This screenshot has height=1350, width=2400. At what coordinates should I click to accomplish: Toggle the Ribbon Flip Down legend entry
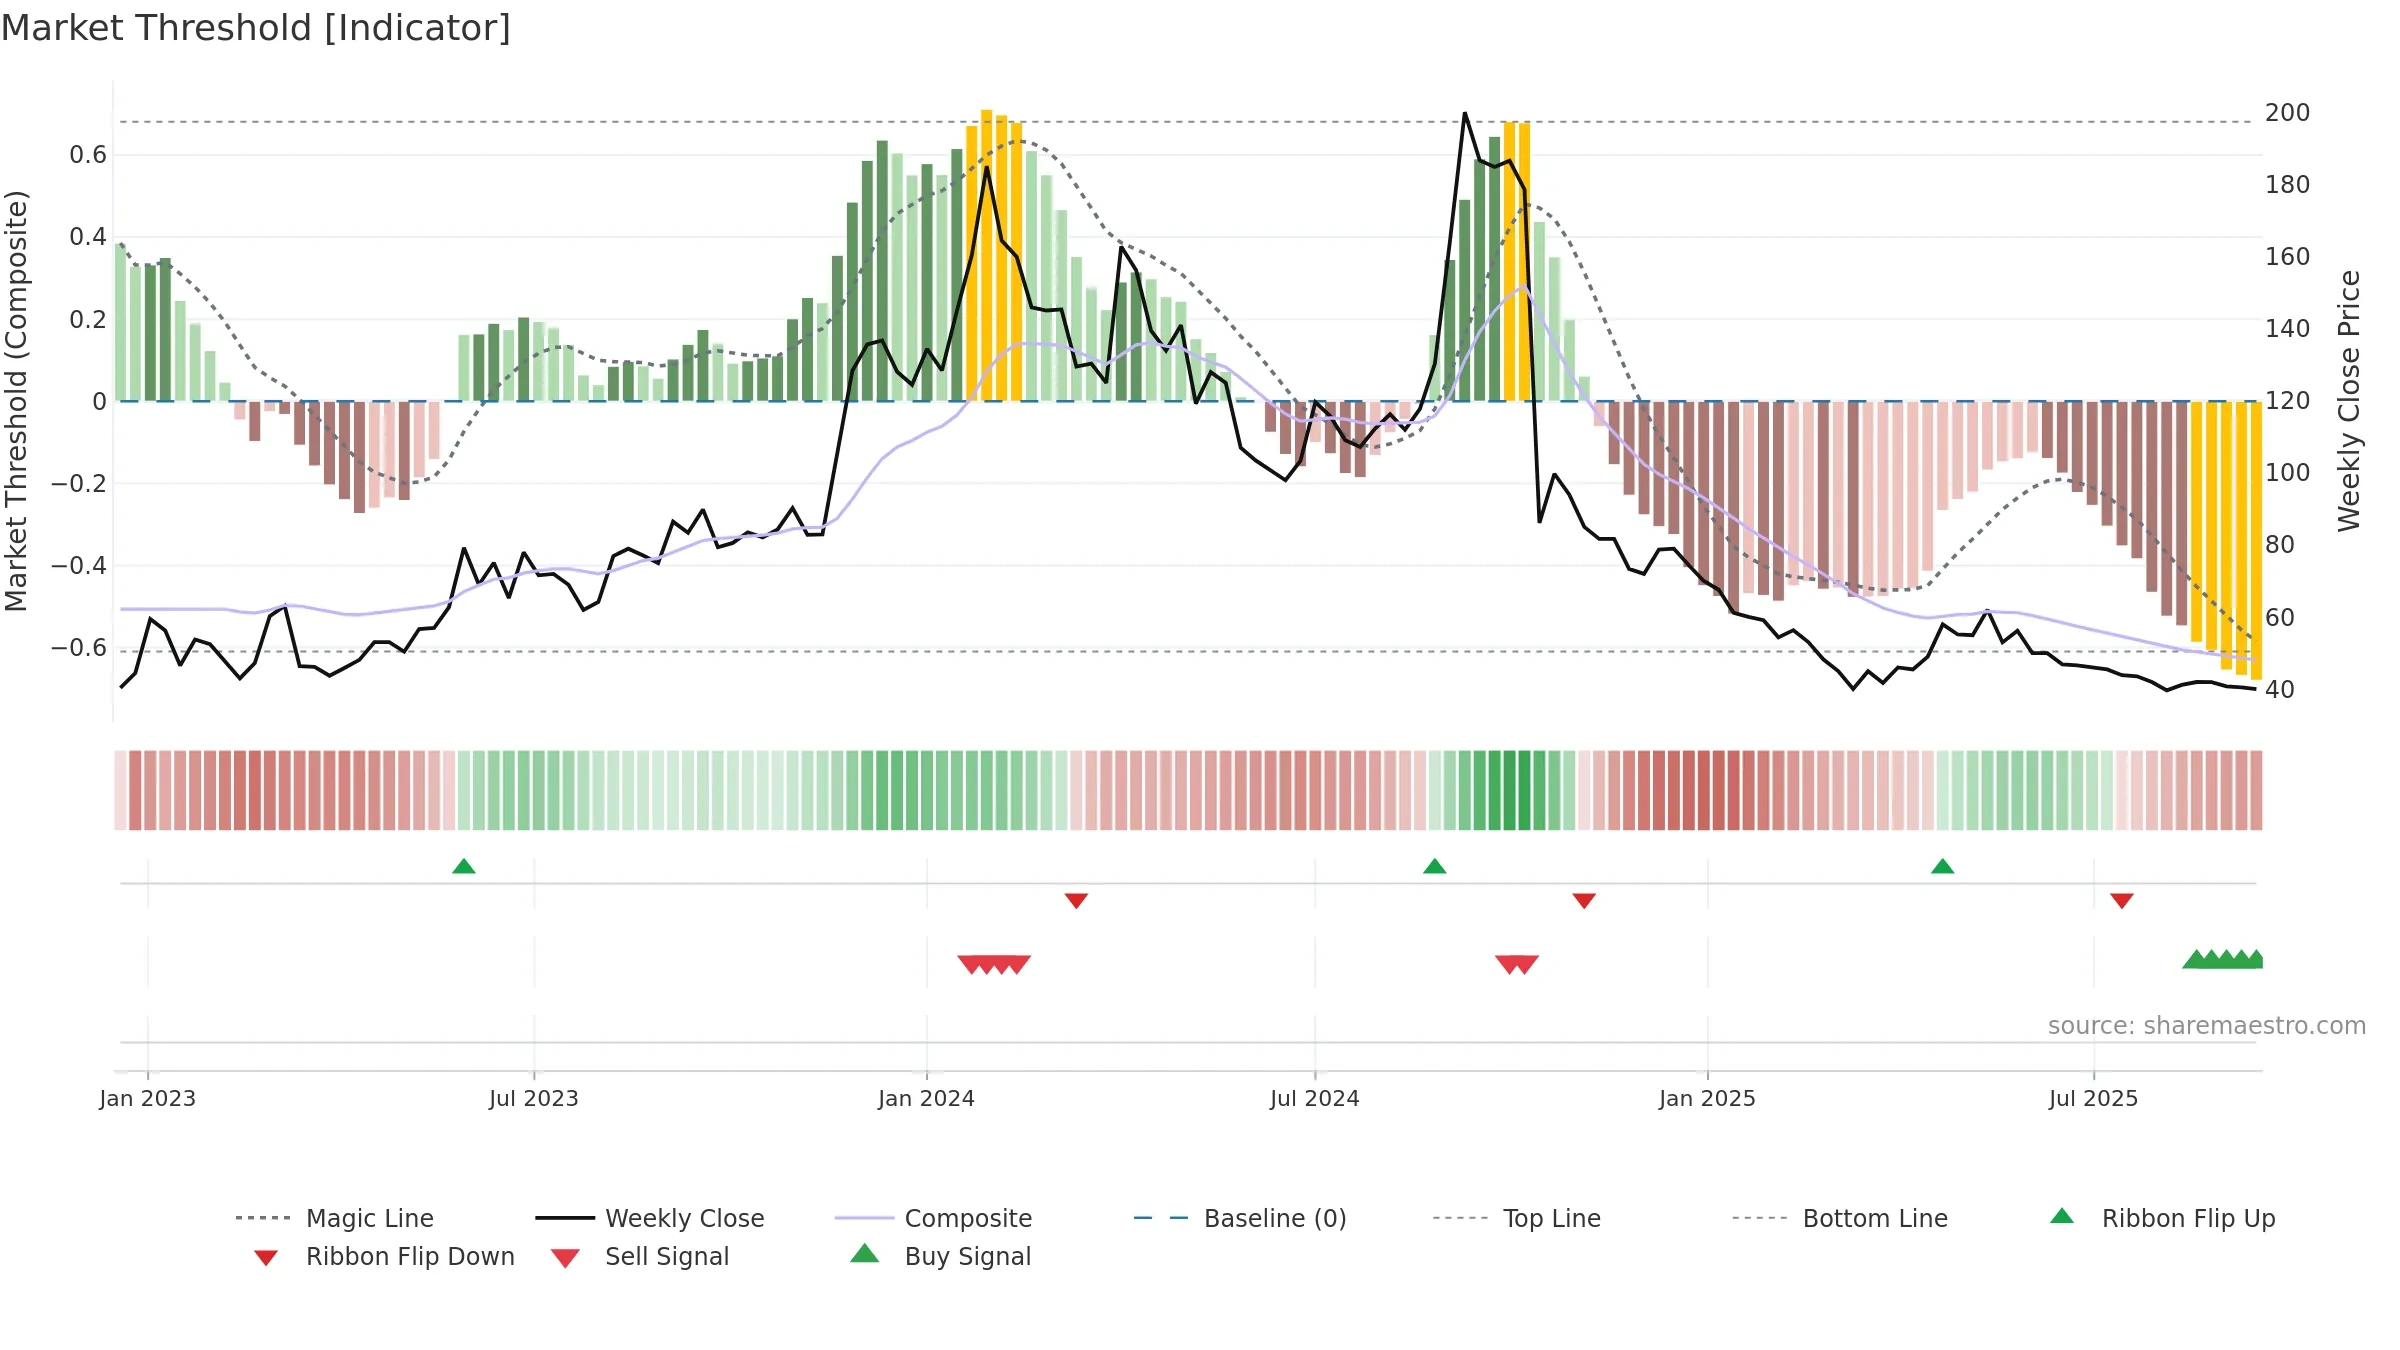(x=384, y=1256)
